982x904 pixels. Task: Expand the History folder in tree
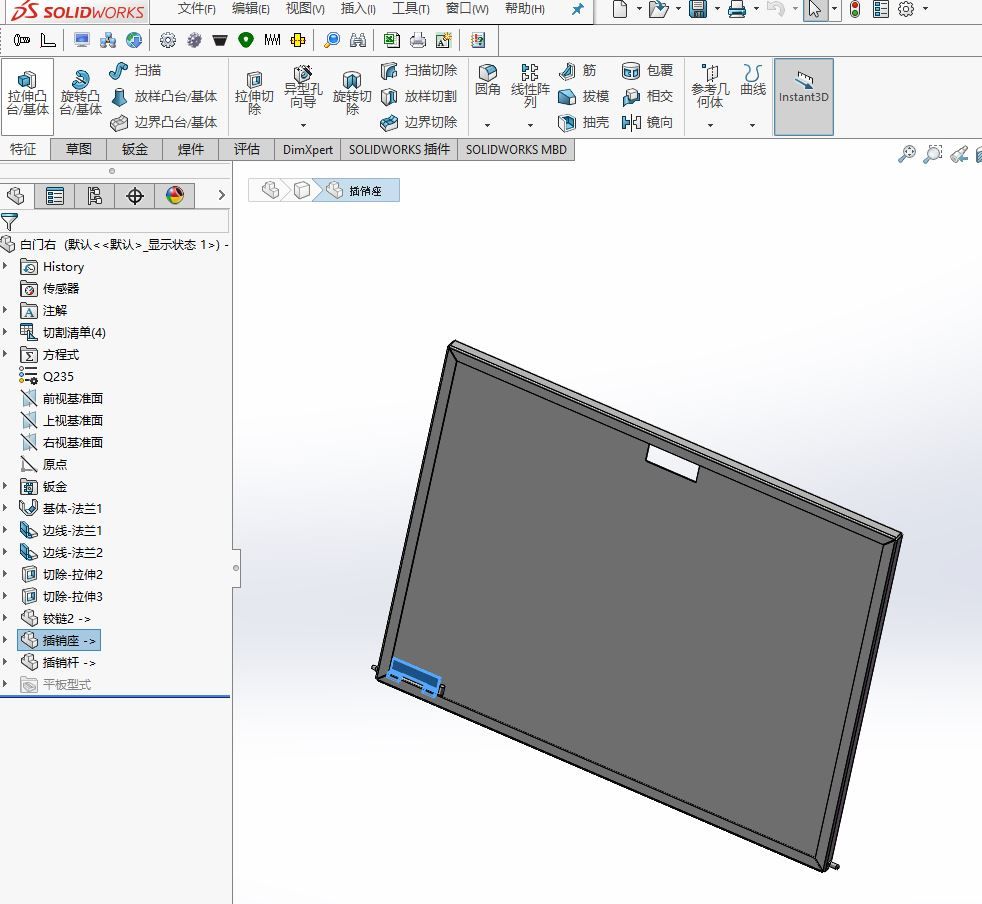(x=6, y=266)
